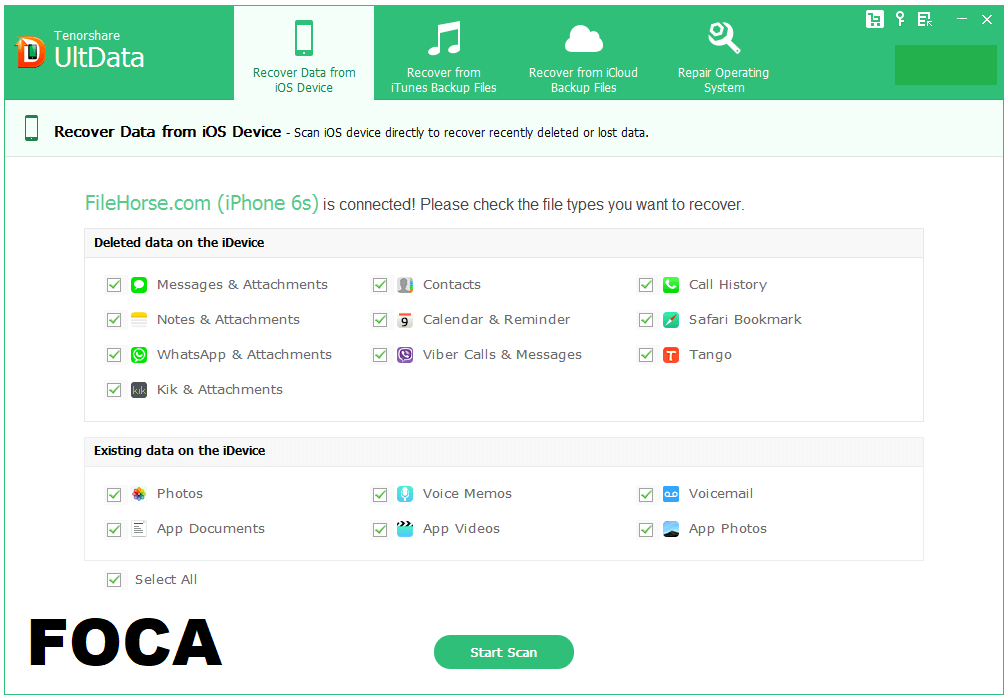Click the WhatsApp icon
This screenshot has width=1008, height=698.
(x=139, y=355)
